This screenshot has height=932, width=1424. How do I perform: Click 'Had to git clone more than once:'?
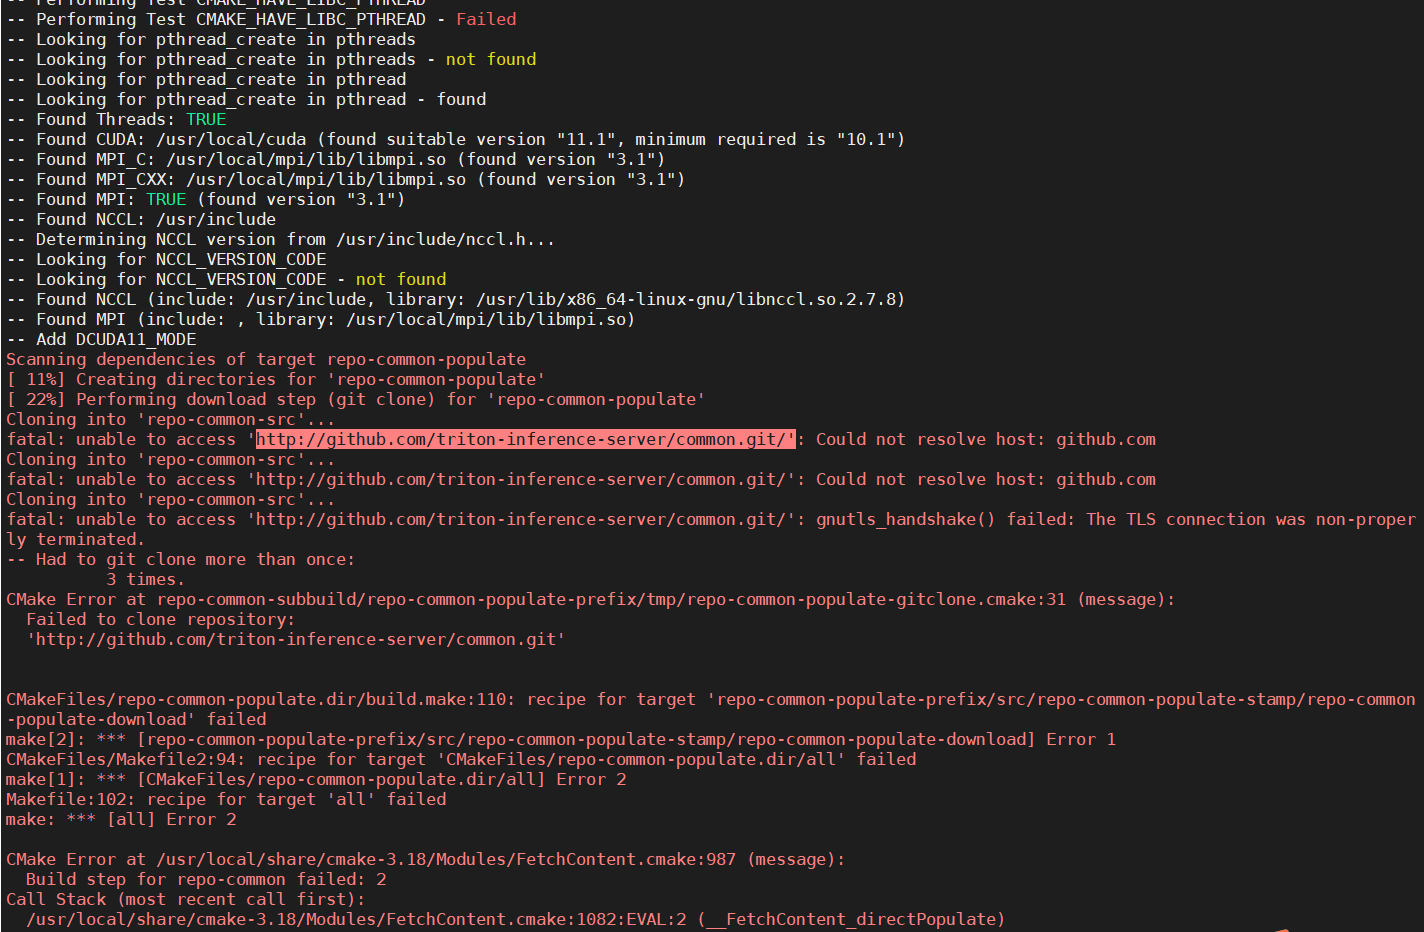(196, 559)
